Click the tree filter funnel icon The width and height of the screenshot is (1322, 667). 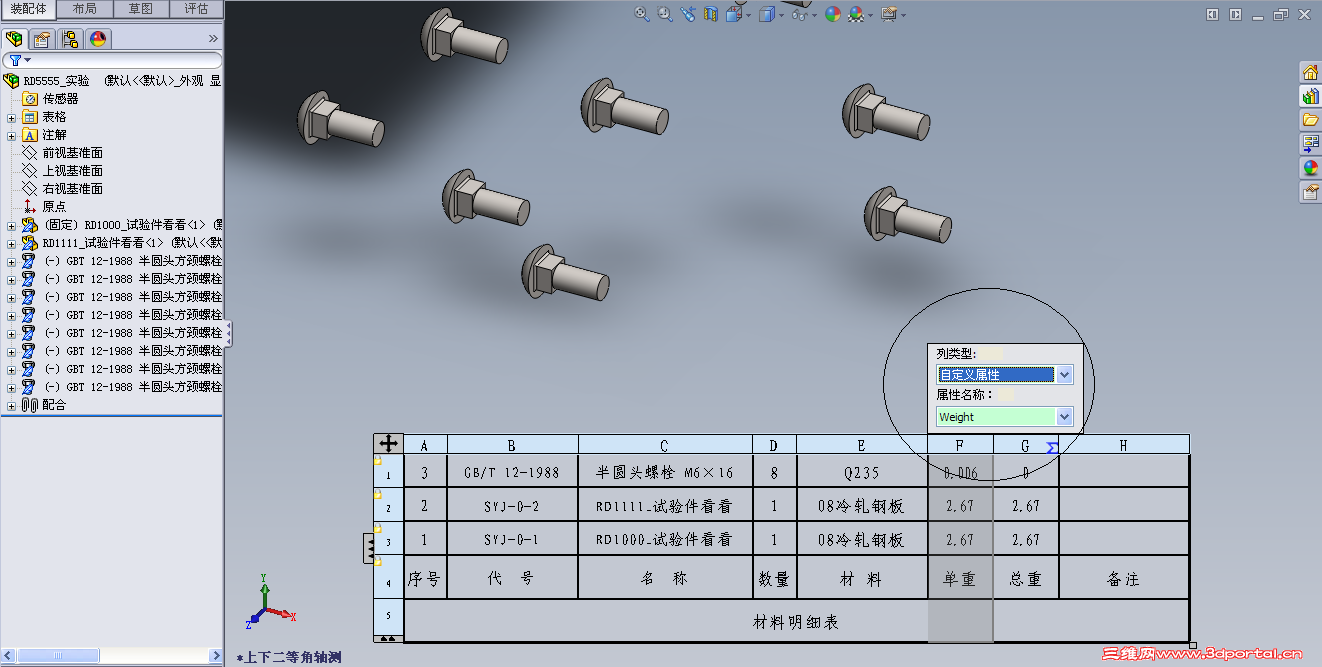pos(15,61)
